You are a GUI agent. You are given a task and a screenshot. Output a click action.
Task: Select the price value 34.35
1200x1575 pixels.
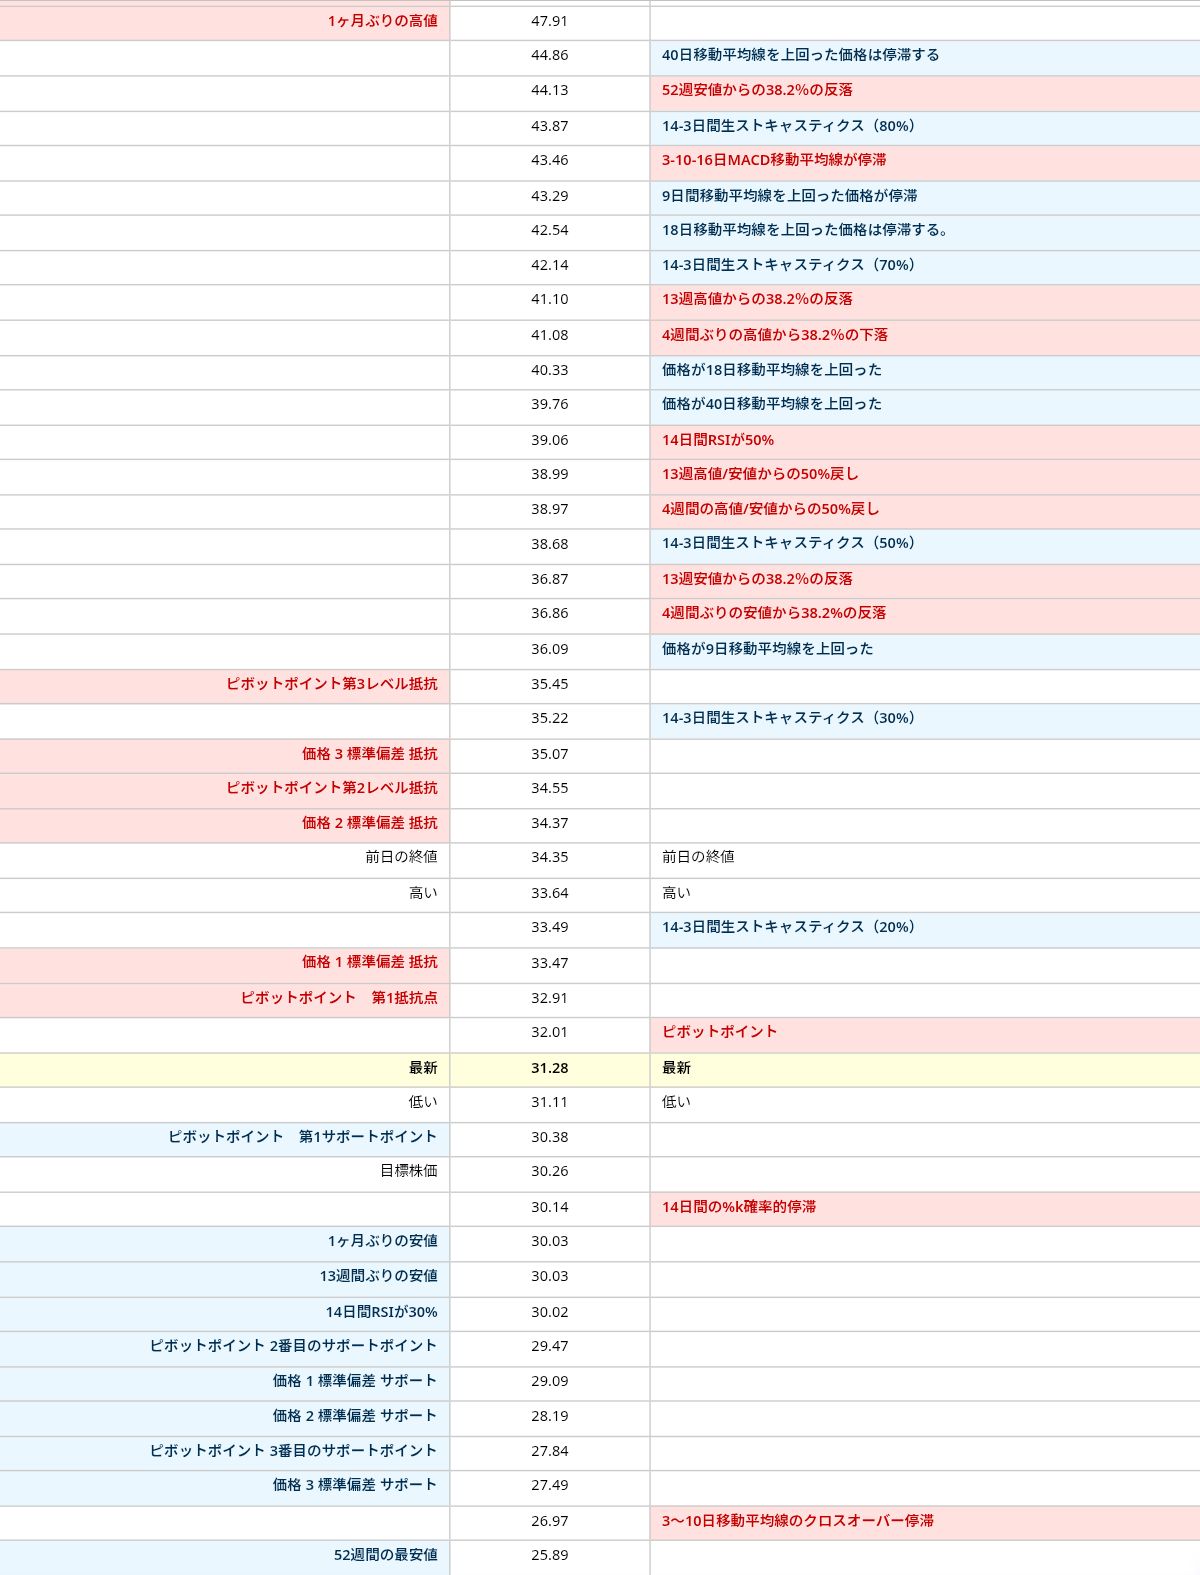pyautogui.click(x=549, y=857)
